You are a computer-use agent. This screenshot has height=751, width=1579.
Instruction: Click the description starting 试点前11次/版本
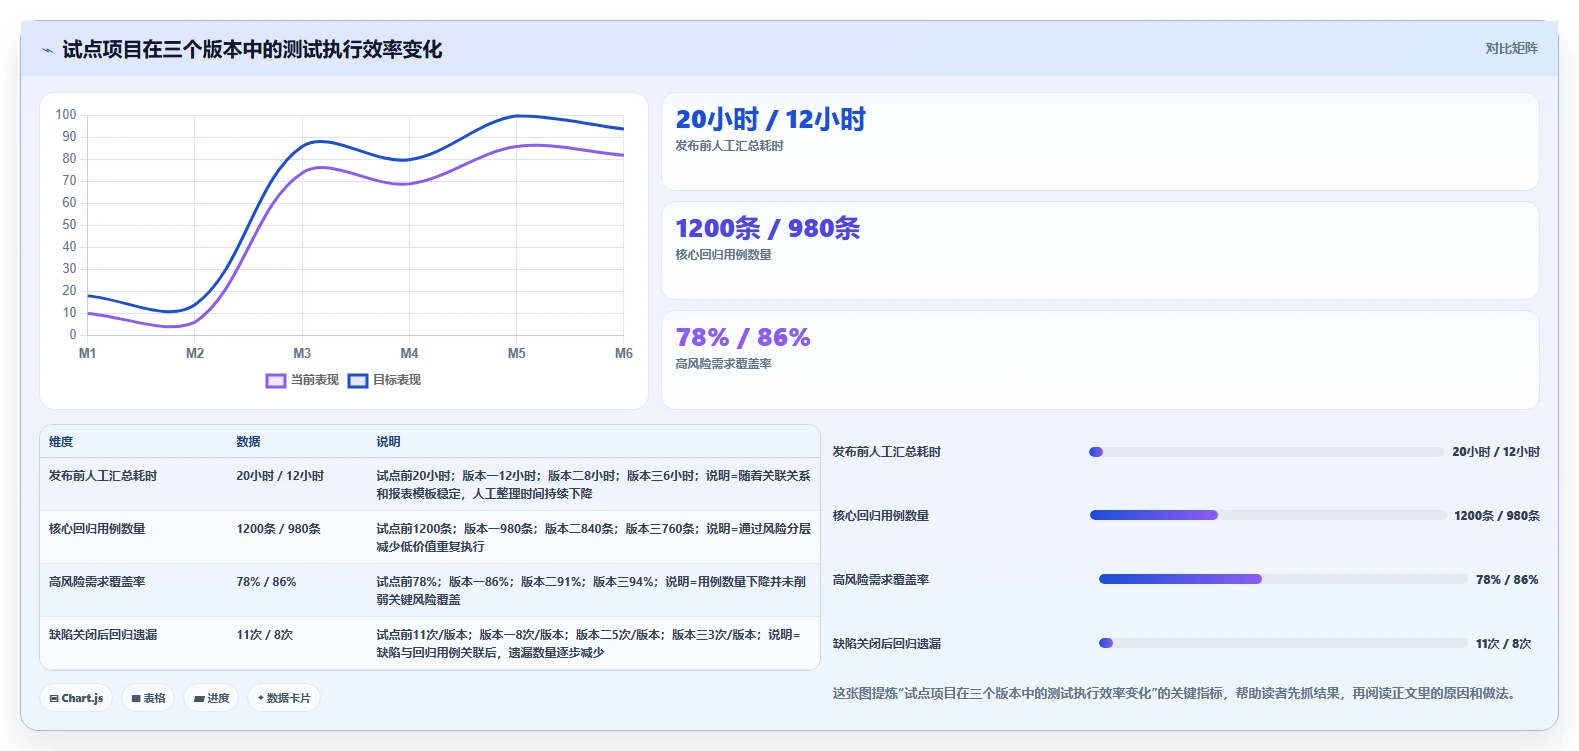[x=588, y=644]
